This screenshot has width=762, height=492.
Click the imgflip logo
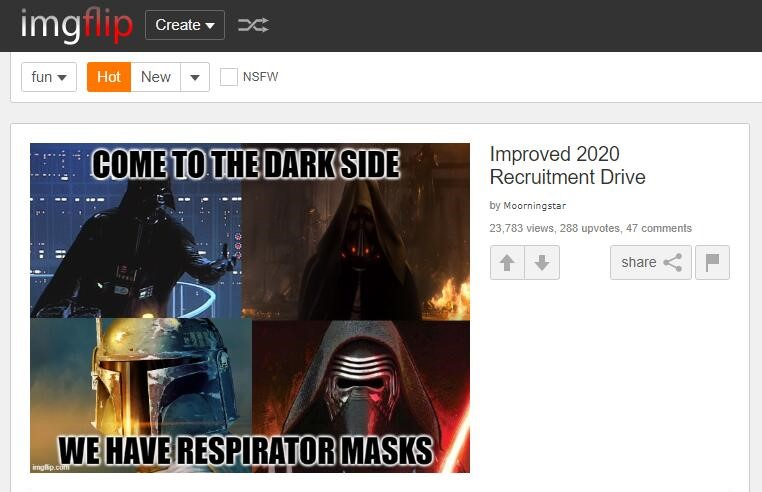click(76, 25)
